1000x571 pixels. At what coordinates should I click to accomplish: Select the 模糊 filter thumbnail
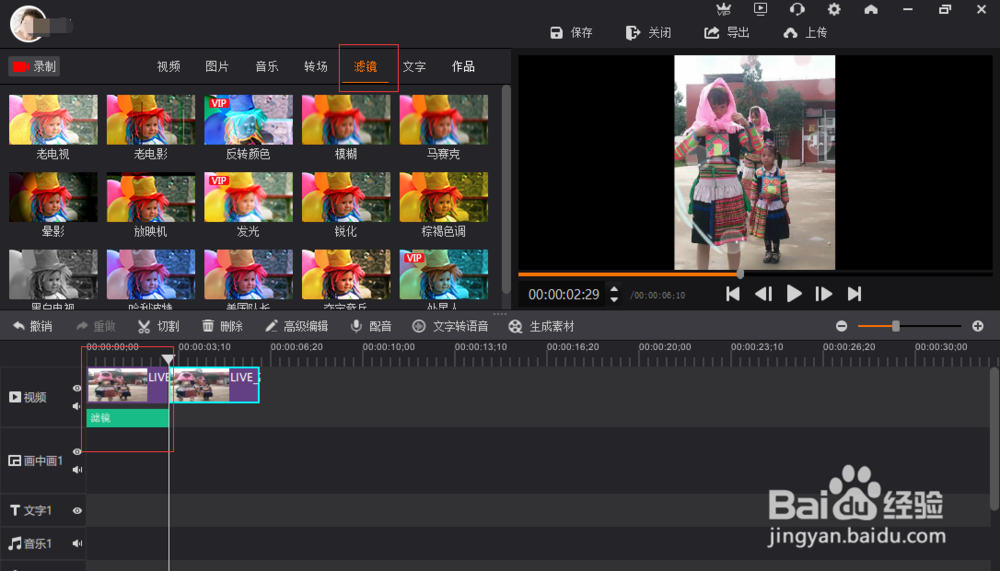coord(346,120)
